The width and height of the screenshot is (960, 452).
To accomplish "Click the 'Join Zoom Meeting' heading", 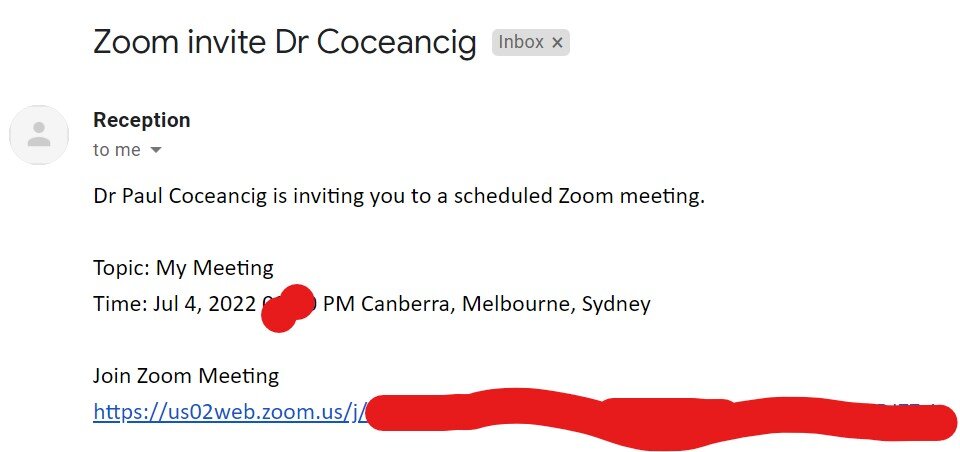I will point(186,375).
